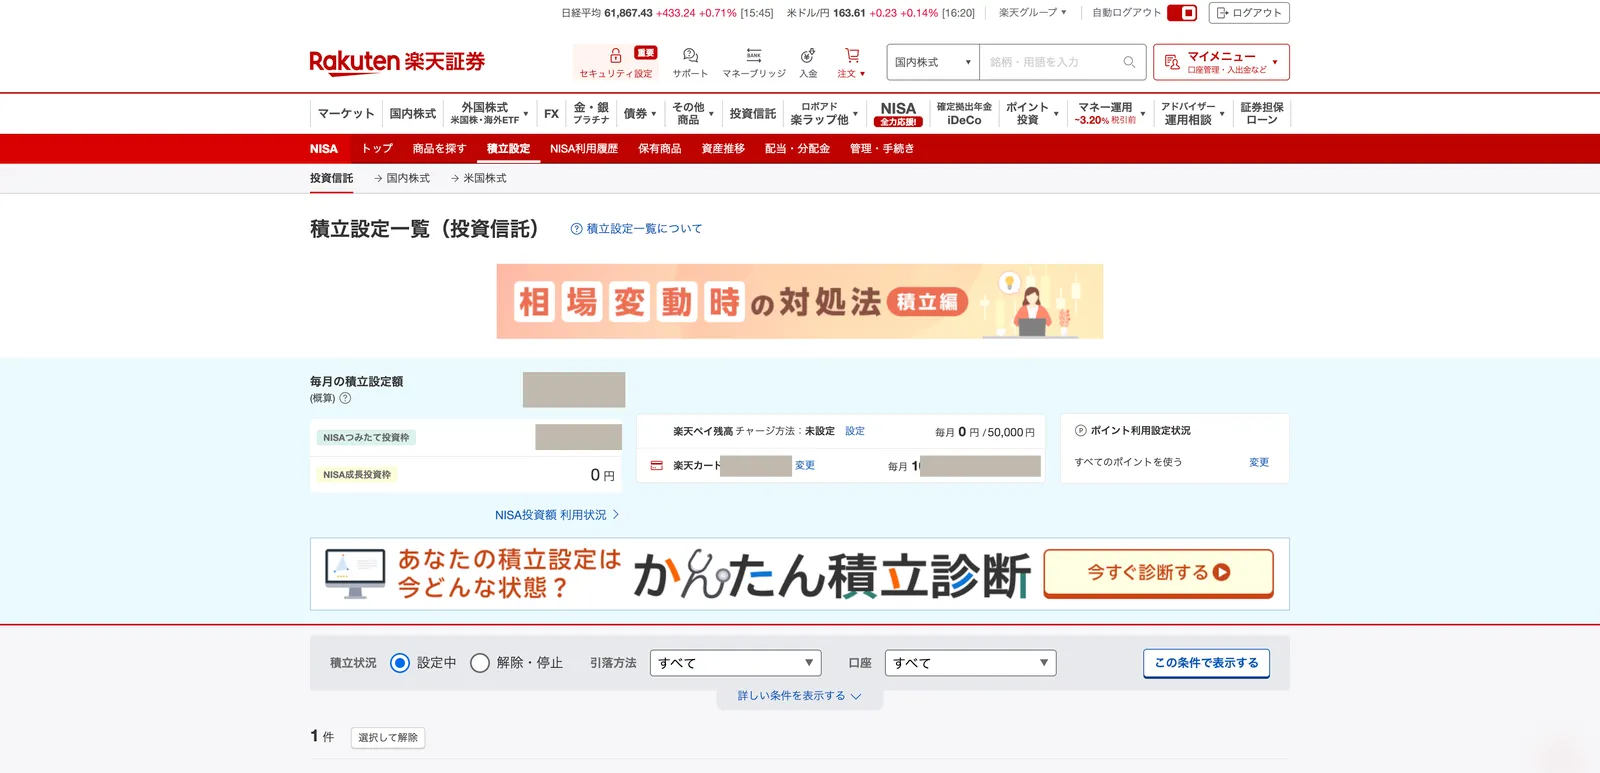This screenshot has width=1600, height=773.
Task: Expand the アドバイザー運用相談 menu
Action: (1192, 113)
